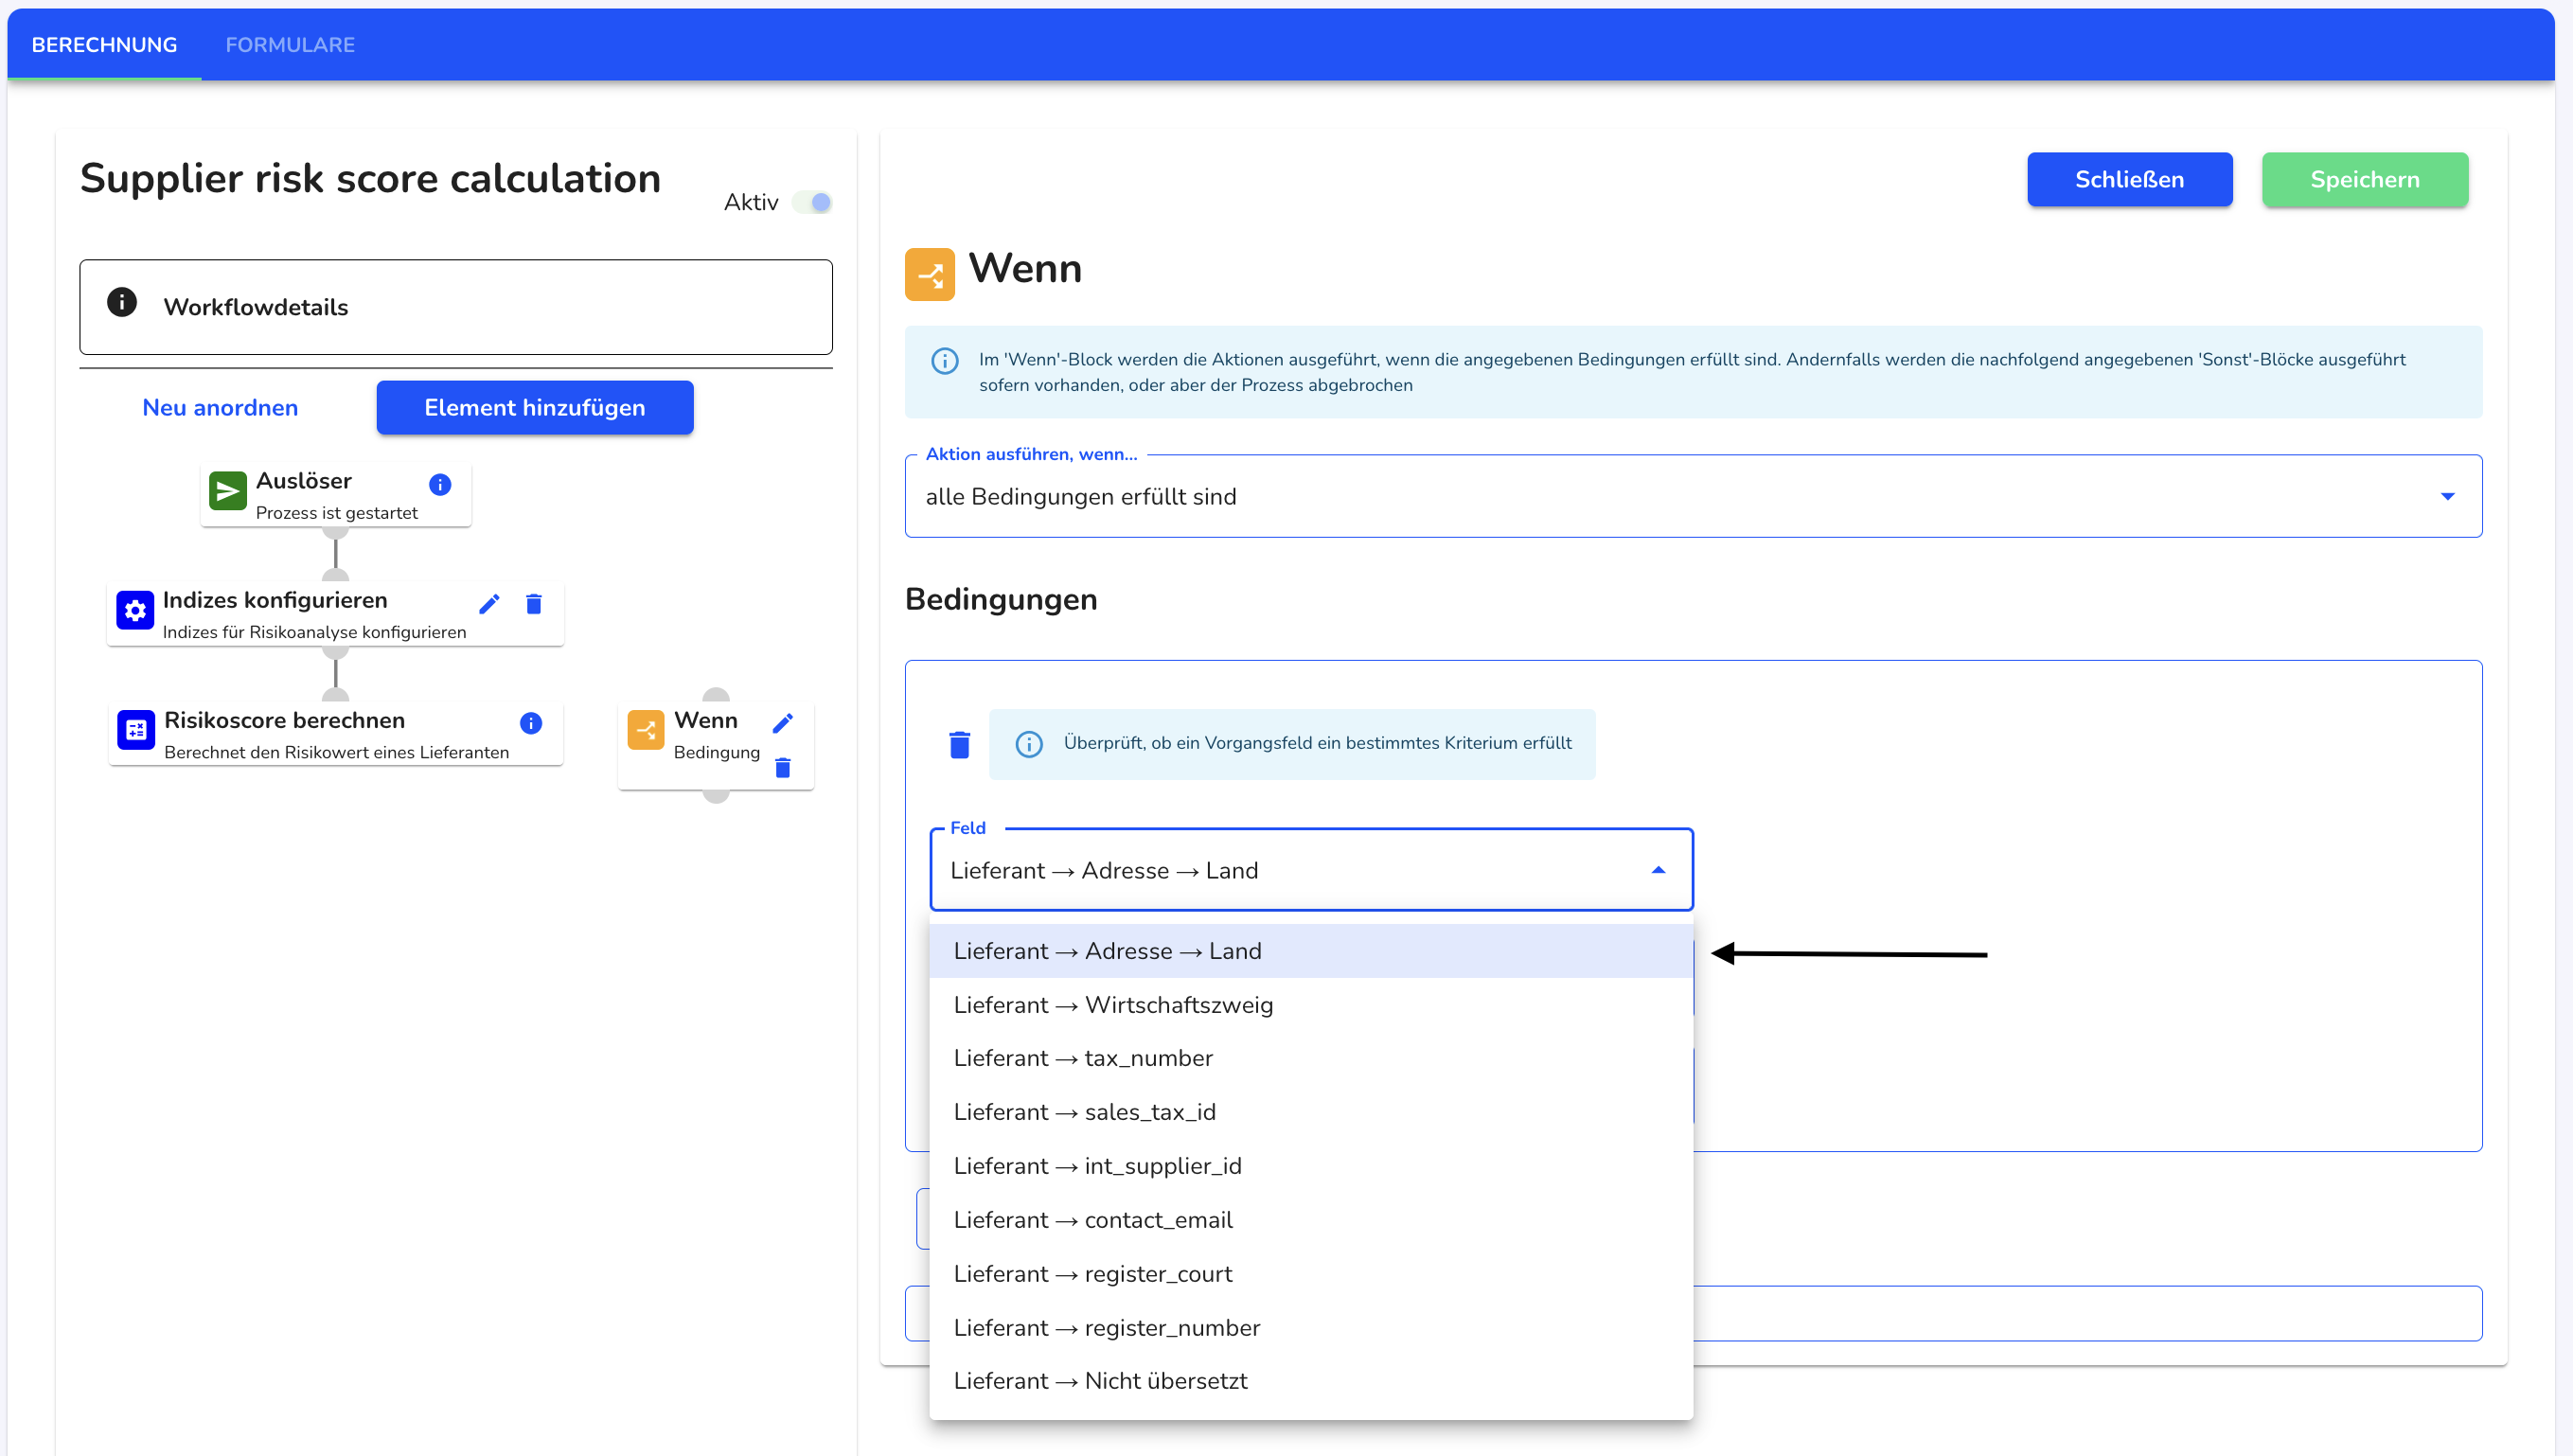Click the Auslöser trigger node
Image resolution: width=2573 pixels, height=1456 pixels.
pos(336,495)
